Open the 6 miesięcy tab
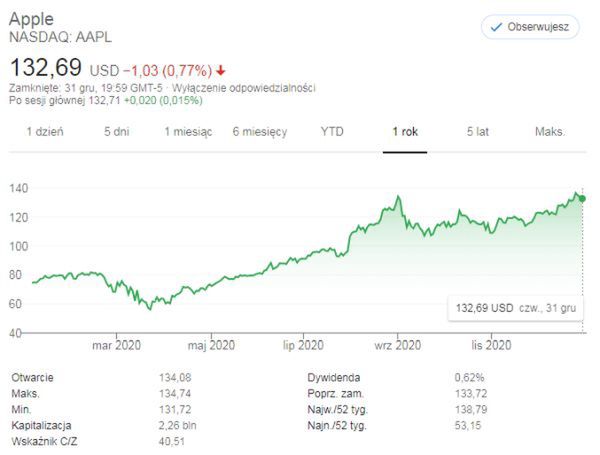This screenshot has height=455, width=600. [259, 132]
